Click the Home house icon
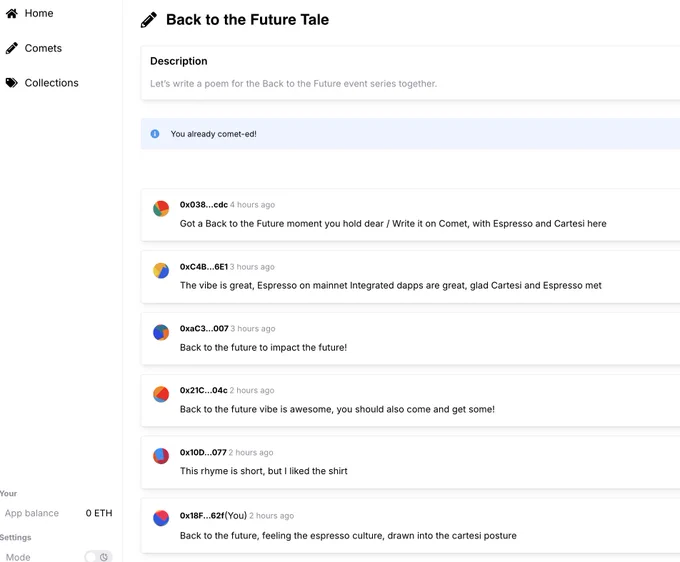 click(12, 13)
